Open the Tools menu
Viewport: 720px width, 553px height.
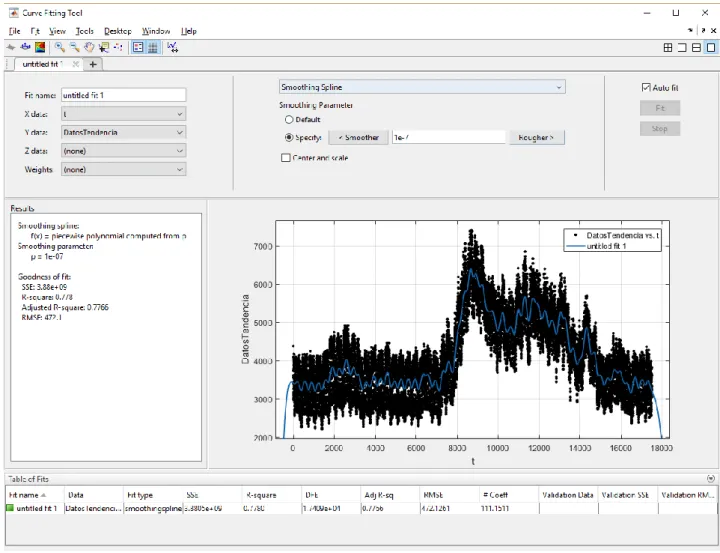pyautogui.click(x=84, y=31)
